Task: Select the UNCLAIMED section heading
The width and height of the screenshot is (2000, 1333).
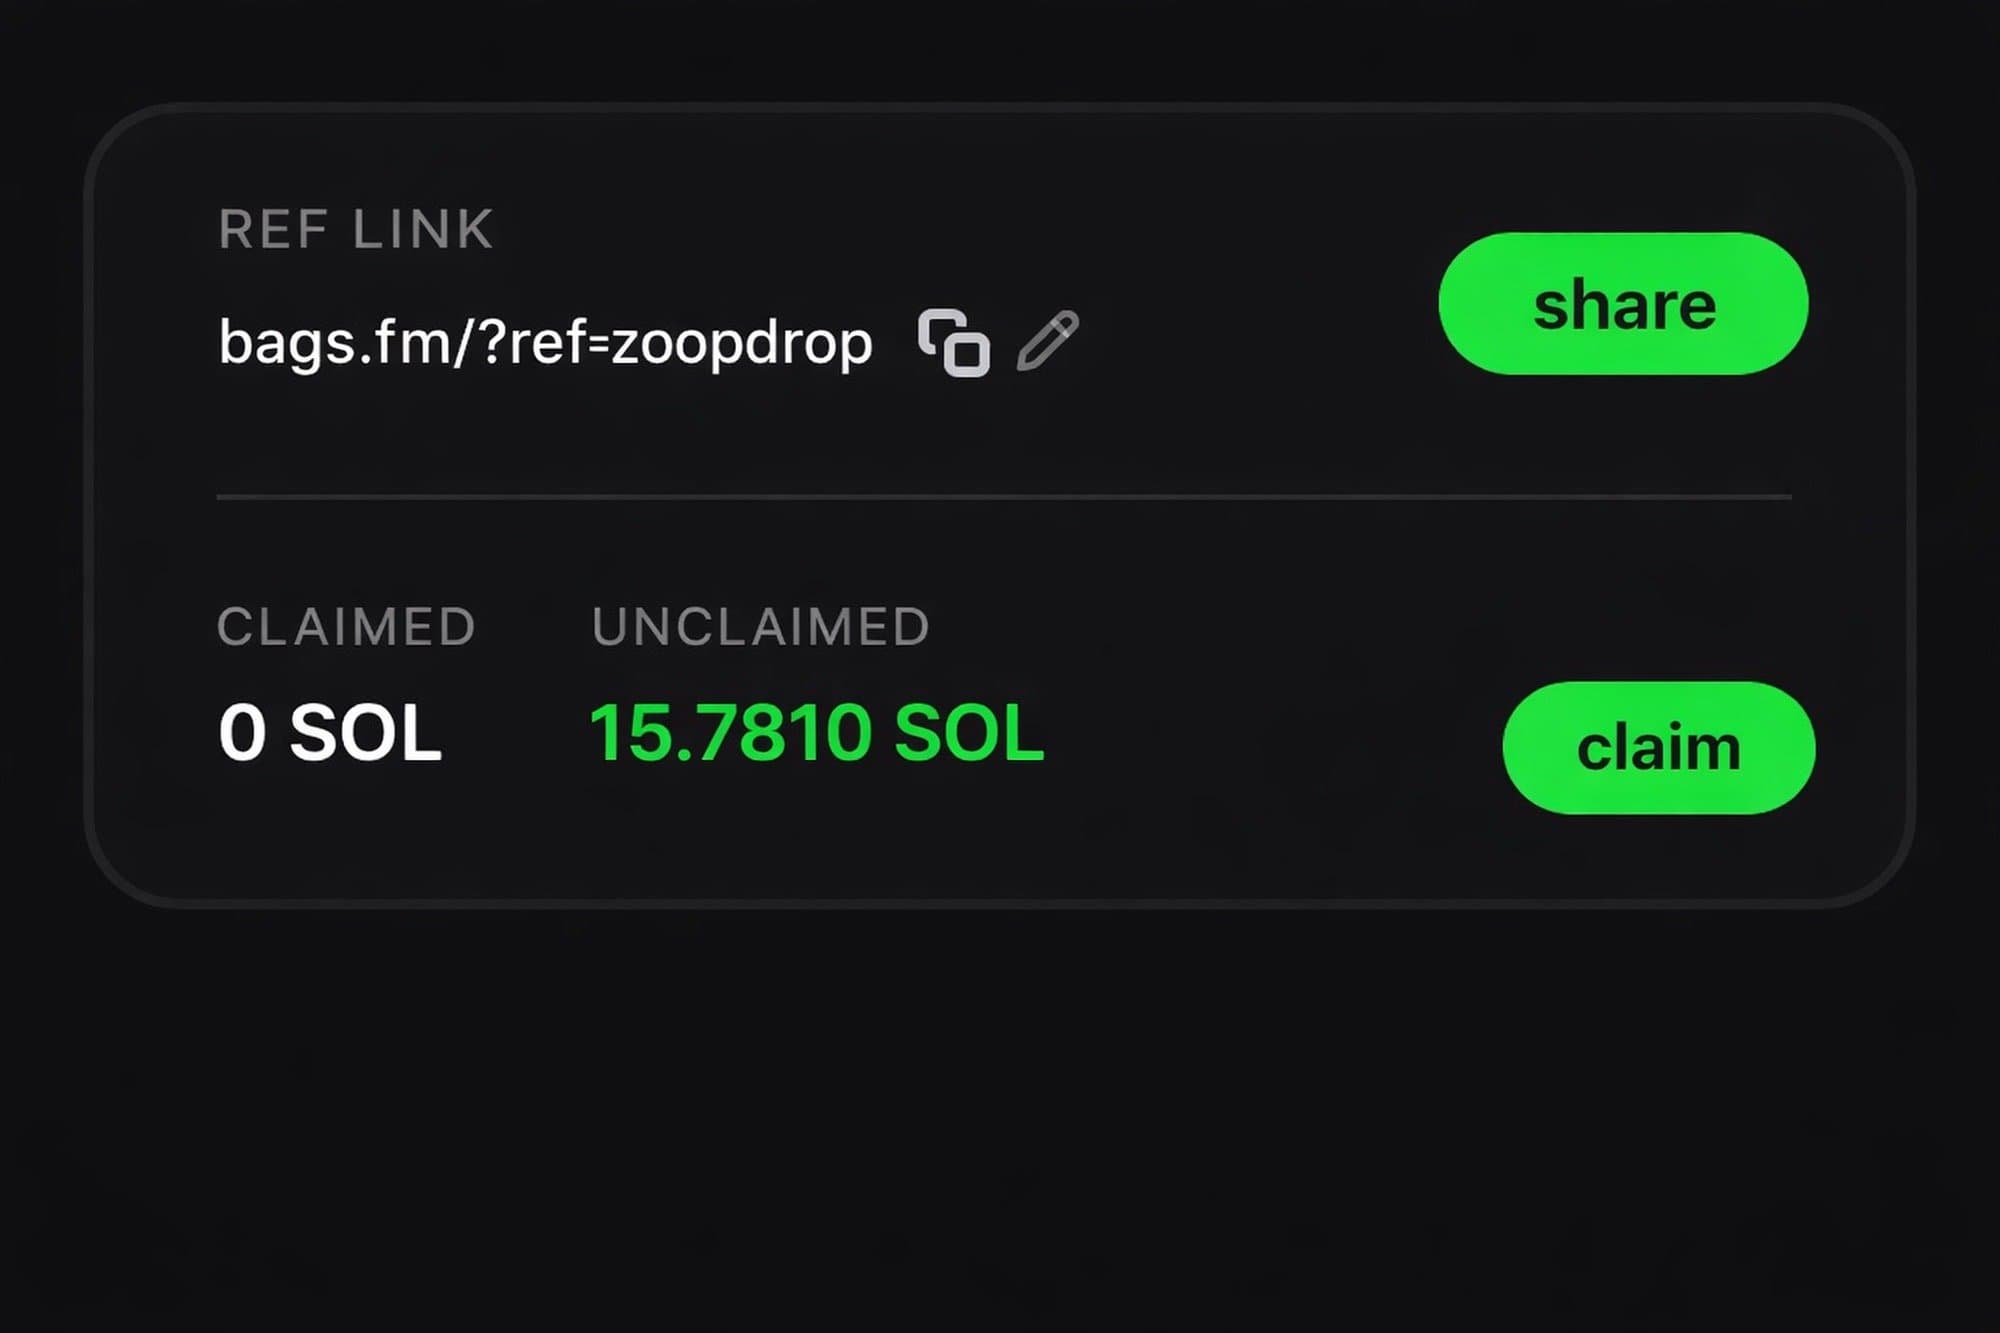Action: 762,625
